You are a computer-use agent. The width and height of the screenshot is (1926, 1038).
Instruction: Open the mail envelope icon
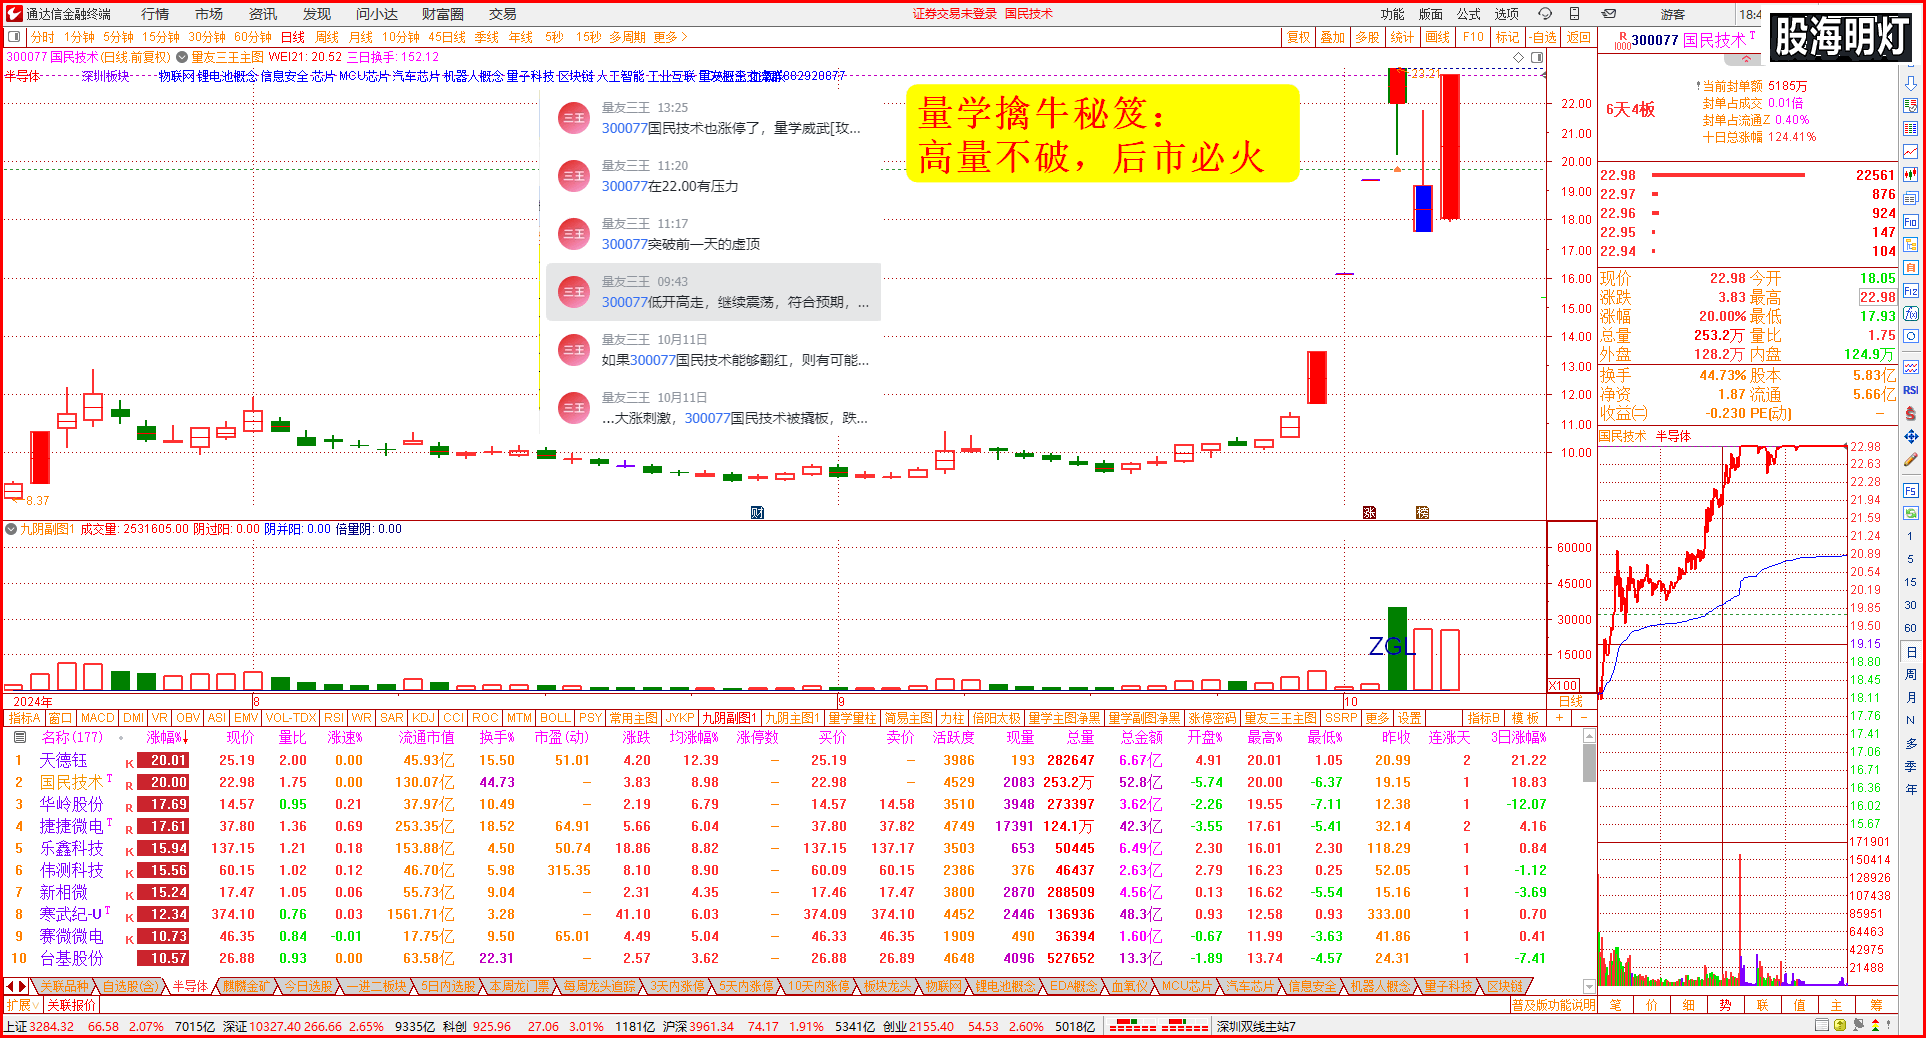1609,14
